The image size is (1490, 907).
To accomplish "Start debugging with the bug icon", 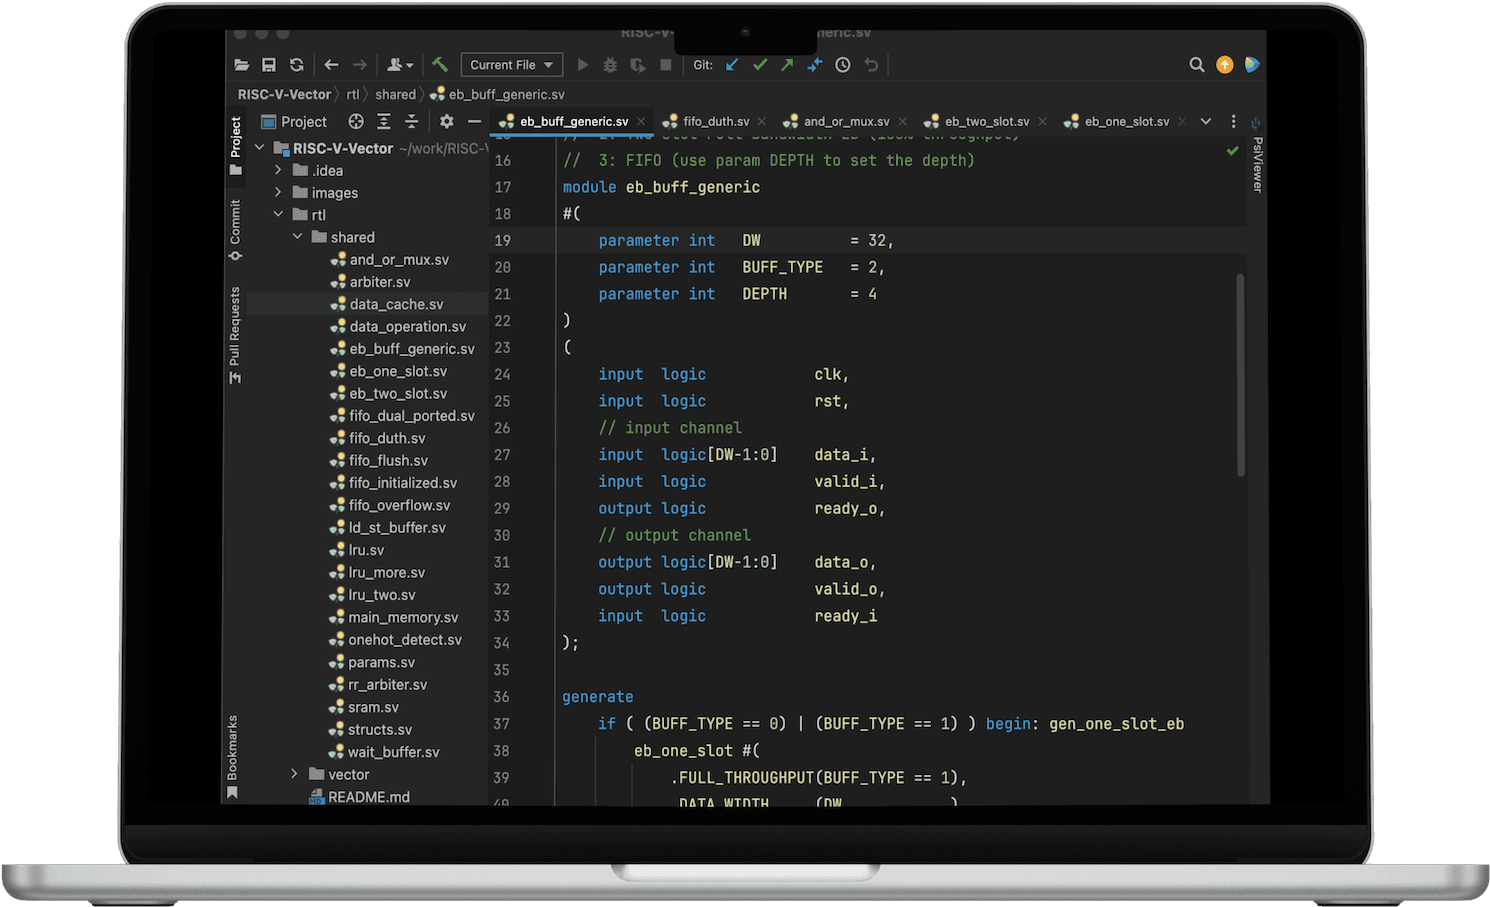I will click(x=610, y=64).
